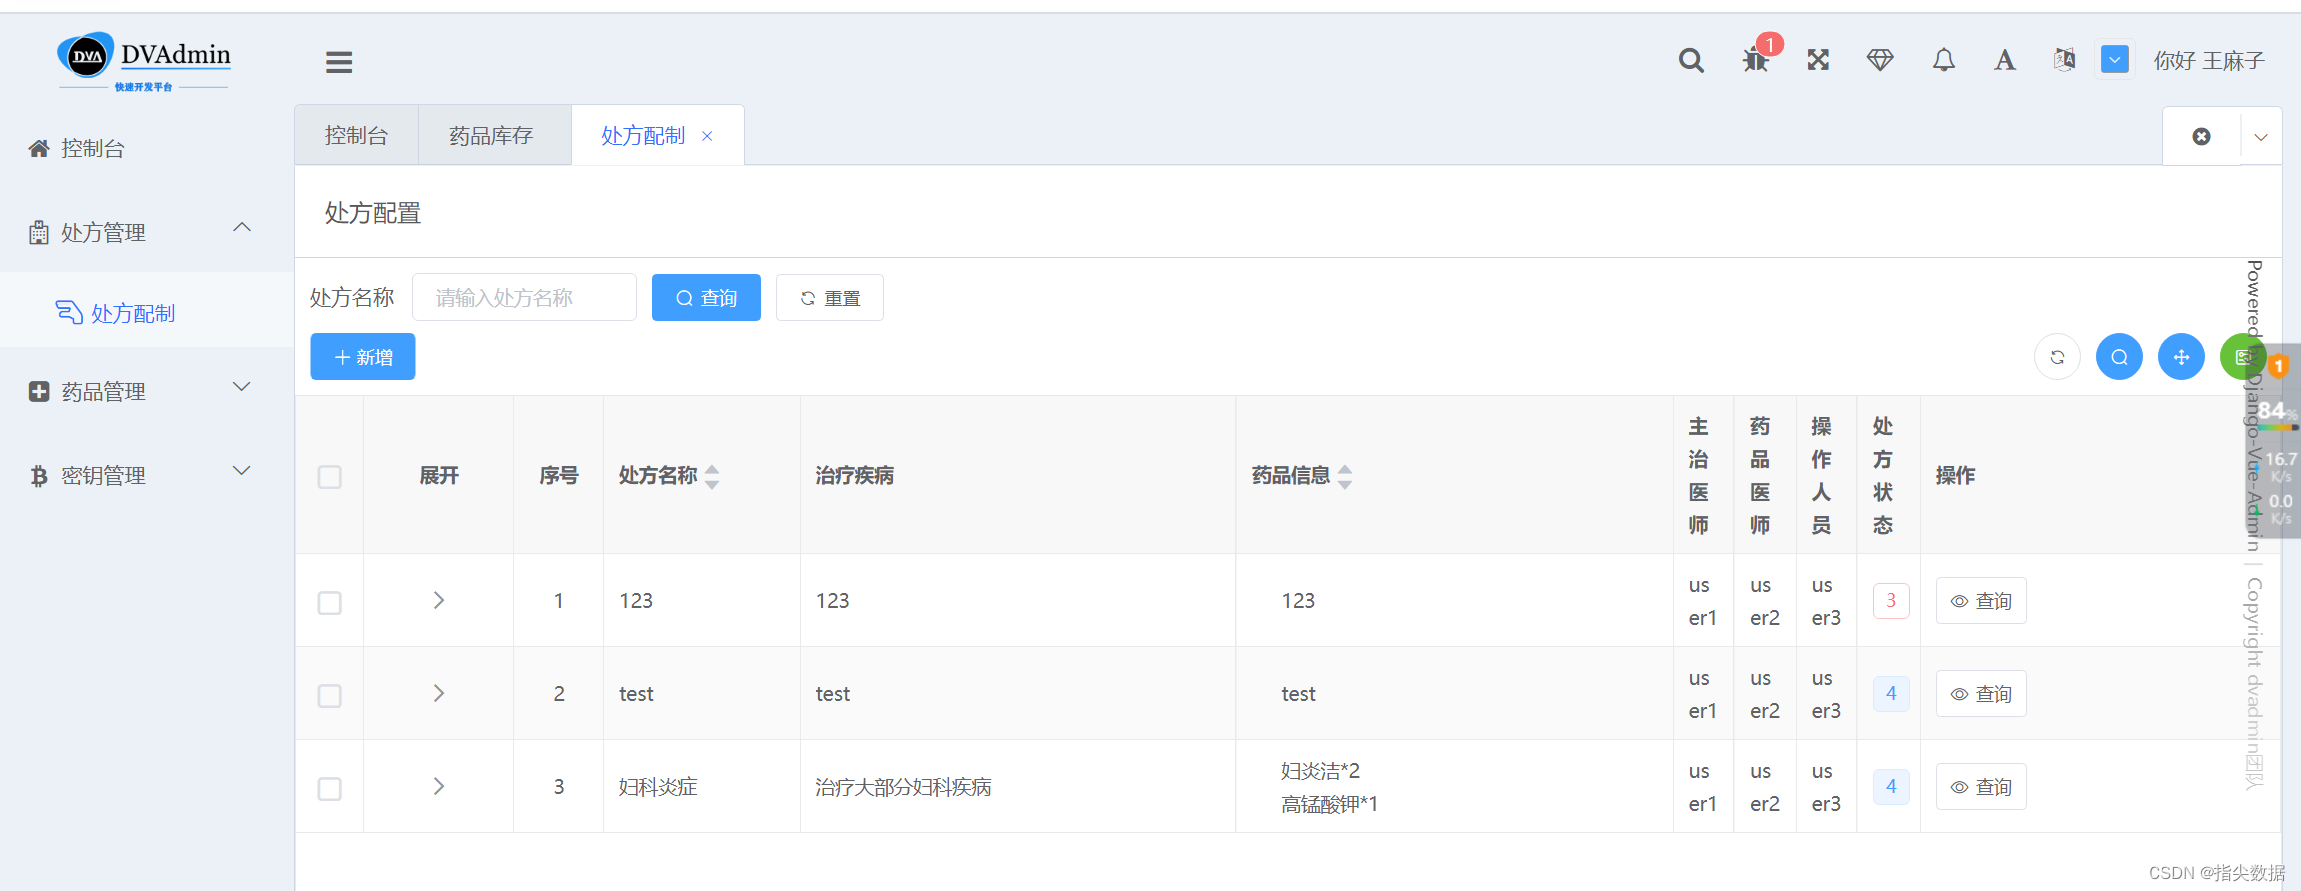Screen dimensions: 2301x891
Task: Tick checkbox for row 123
Action: tap(329, 603)
